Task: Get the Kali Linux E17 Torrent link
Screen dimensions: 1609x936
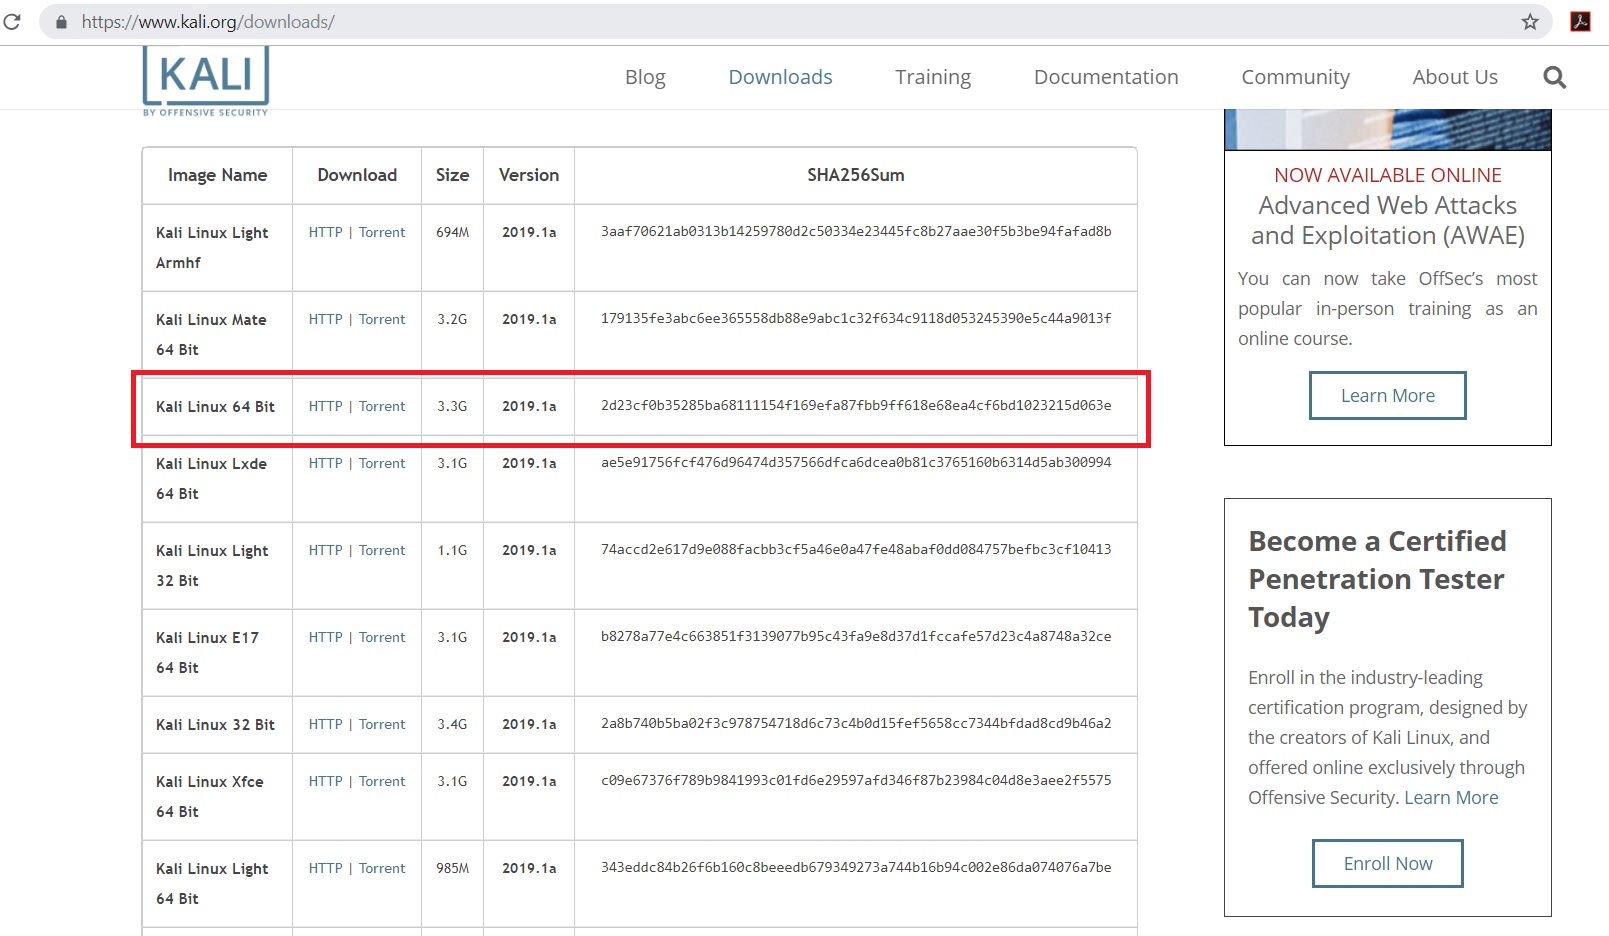Action: click(382, 637)
